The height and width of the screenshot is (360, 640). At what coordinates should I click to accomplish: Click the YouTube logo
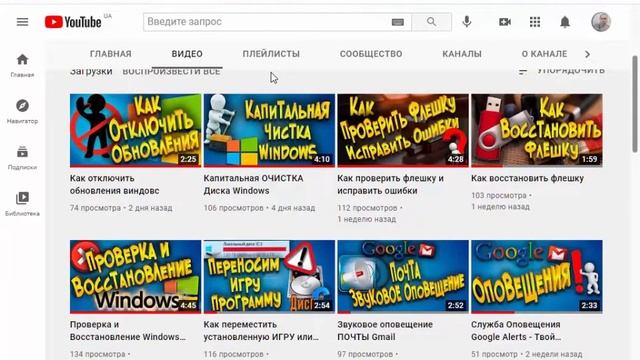click(x=73, y=22)
